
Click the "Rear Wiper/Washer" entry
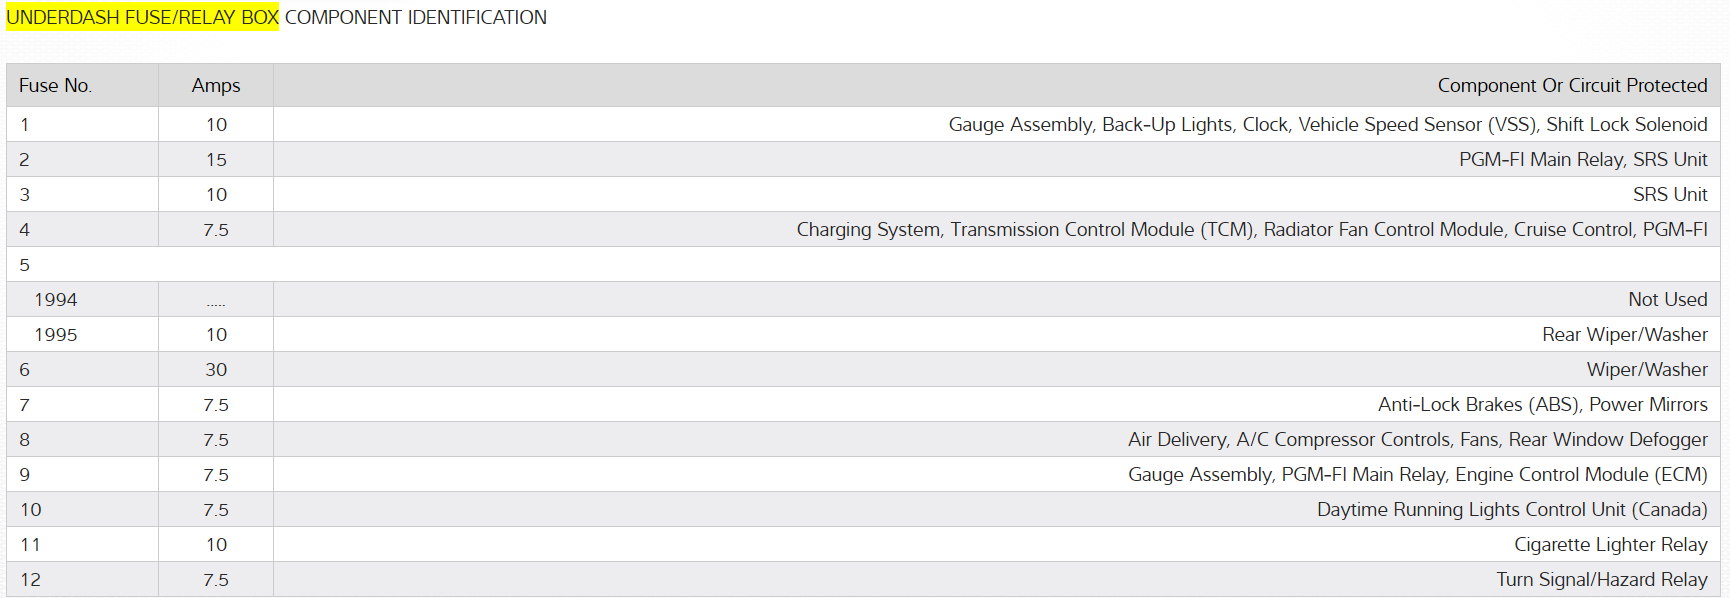pos(1624,335)
